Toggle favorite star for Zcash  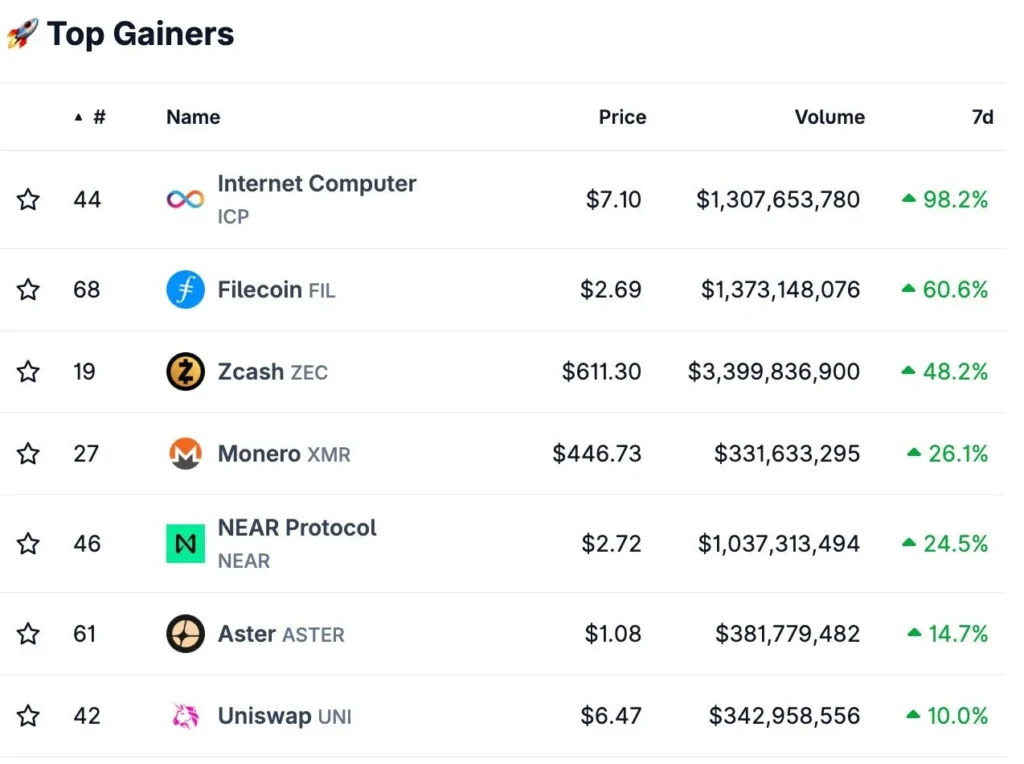(28, 372)
